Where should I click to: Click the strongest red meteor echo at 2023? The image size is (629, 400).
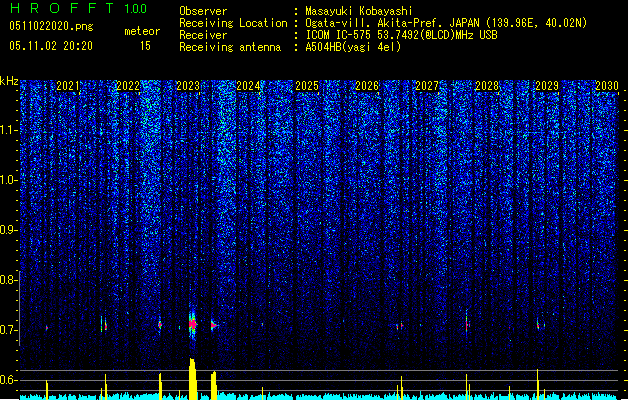pos(193,323)
